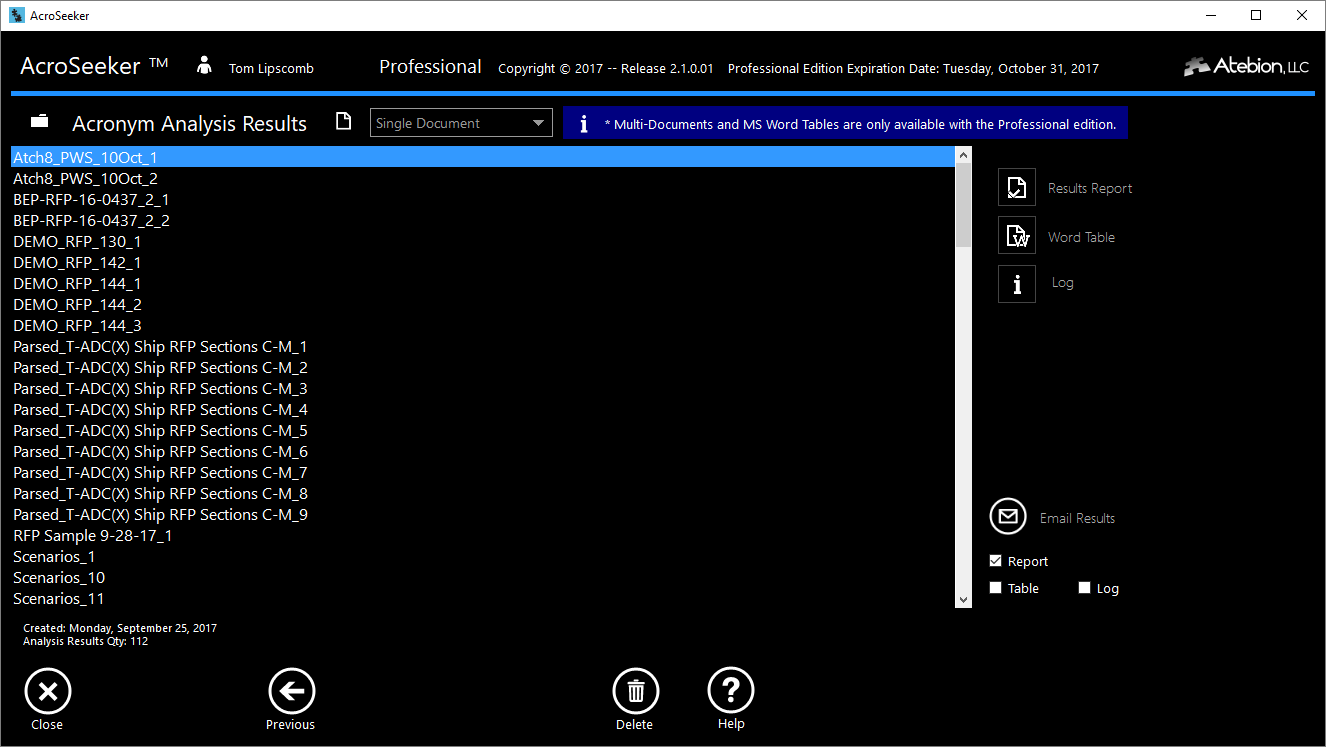Screen dimensions: 1326x747
Task: Click the Previous button label
Action: pyautogui.click(x=290, y=725)
